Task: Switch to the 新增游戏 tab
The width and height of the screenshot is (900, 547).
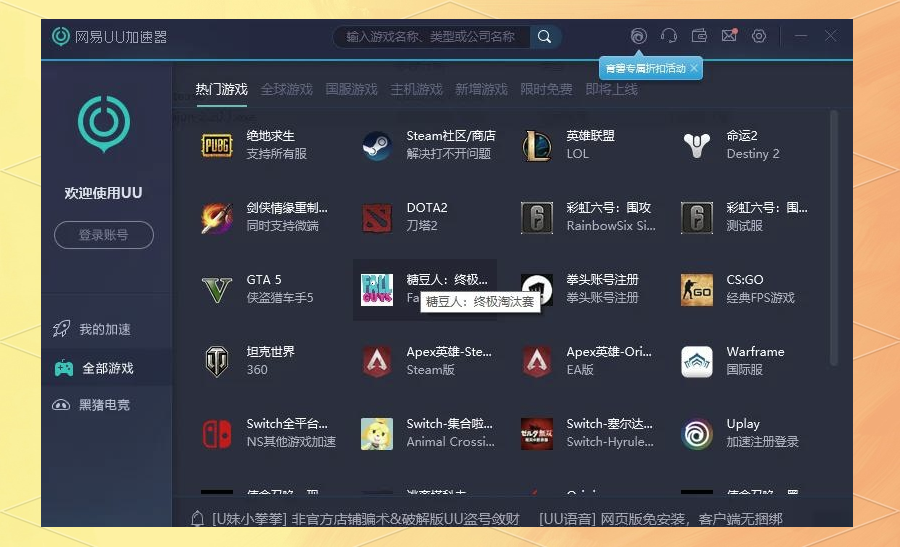Action: pyautogui.click(x=482, y=90)
